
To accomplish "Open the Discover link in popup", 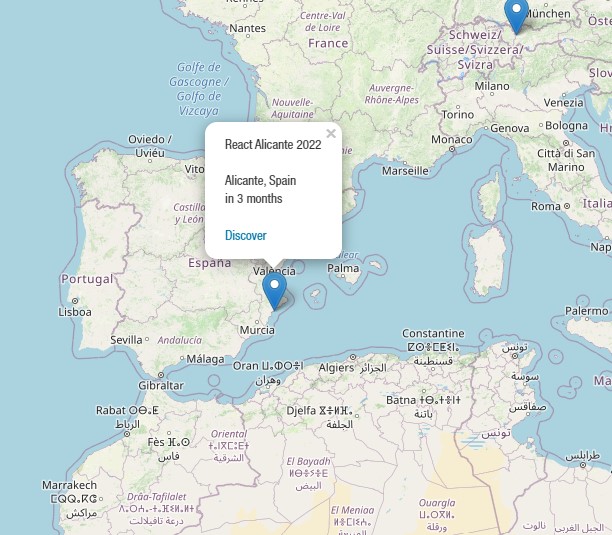I will coord(246,235).
